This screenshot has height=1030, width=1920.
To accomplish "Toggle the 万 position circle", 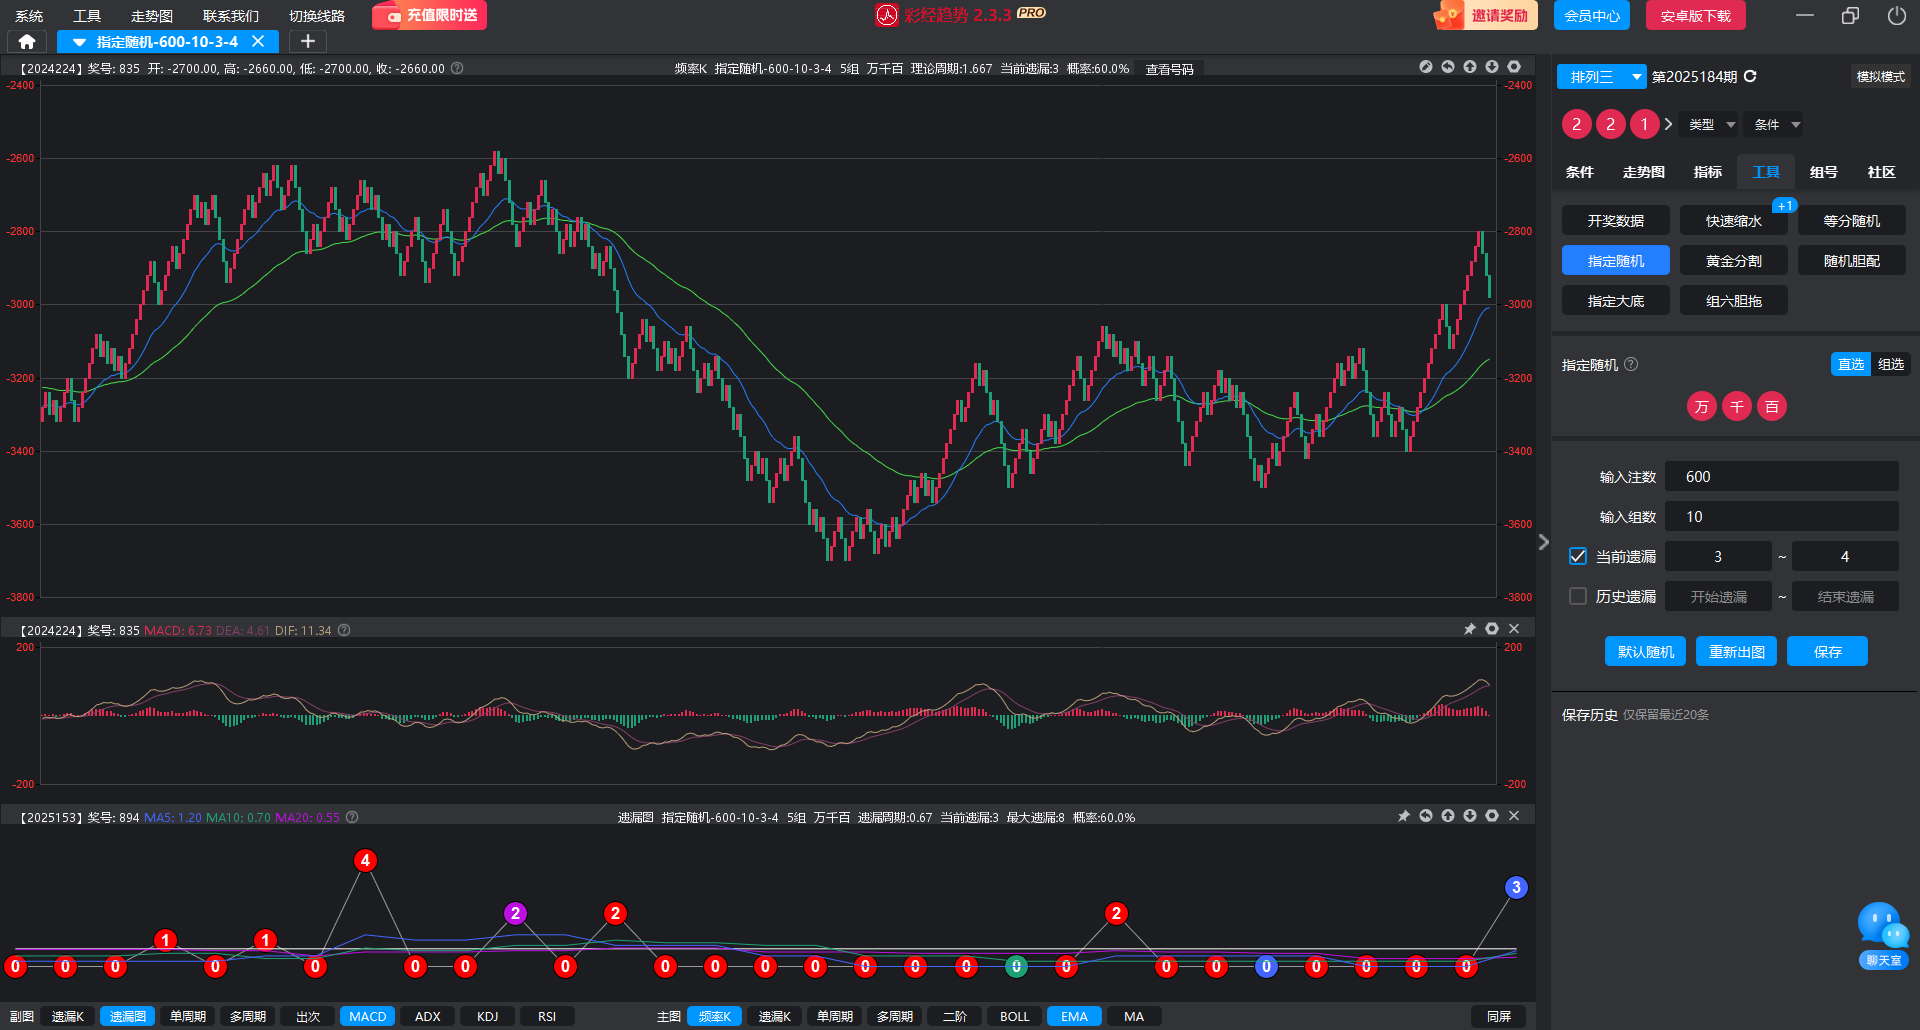I will (1702, 406).
